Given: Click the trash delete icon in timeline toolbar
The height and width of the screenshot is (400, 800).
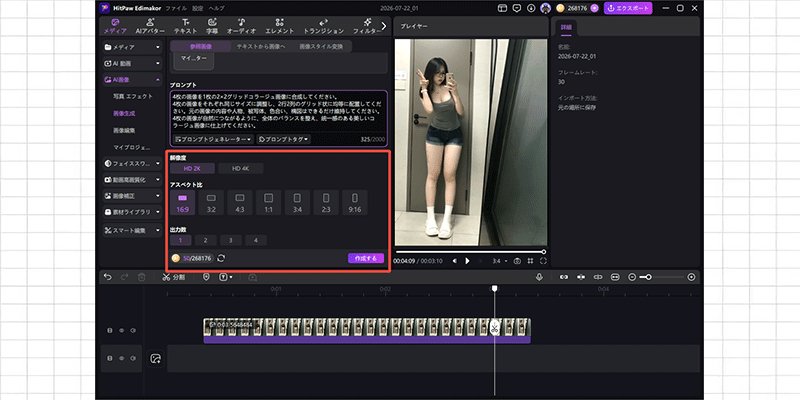Looking at the screenshot, I should [x=141, y=277].
